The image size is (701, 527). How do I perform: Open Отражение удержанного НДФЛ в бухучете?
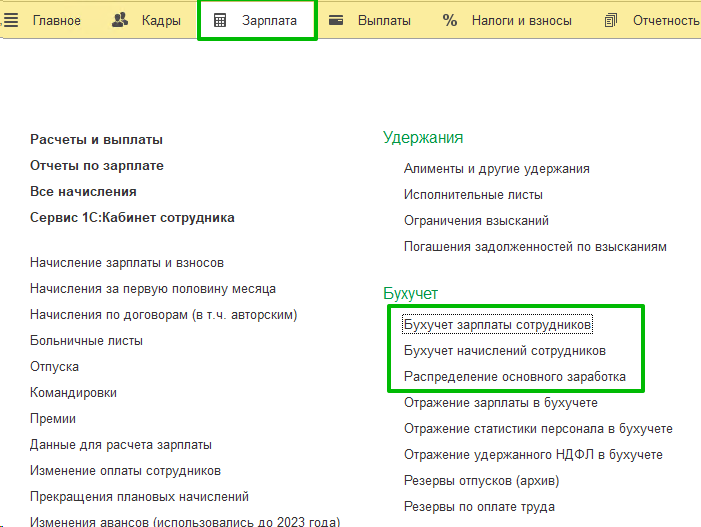tap(533, 455)
